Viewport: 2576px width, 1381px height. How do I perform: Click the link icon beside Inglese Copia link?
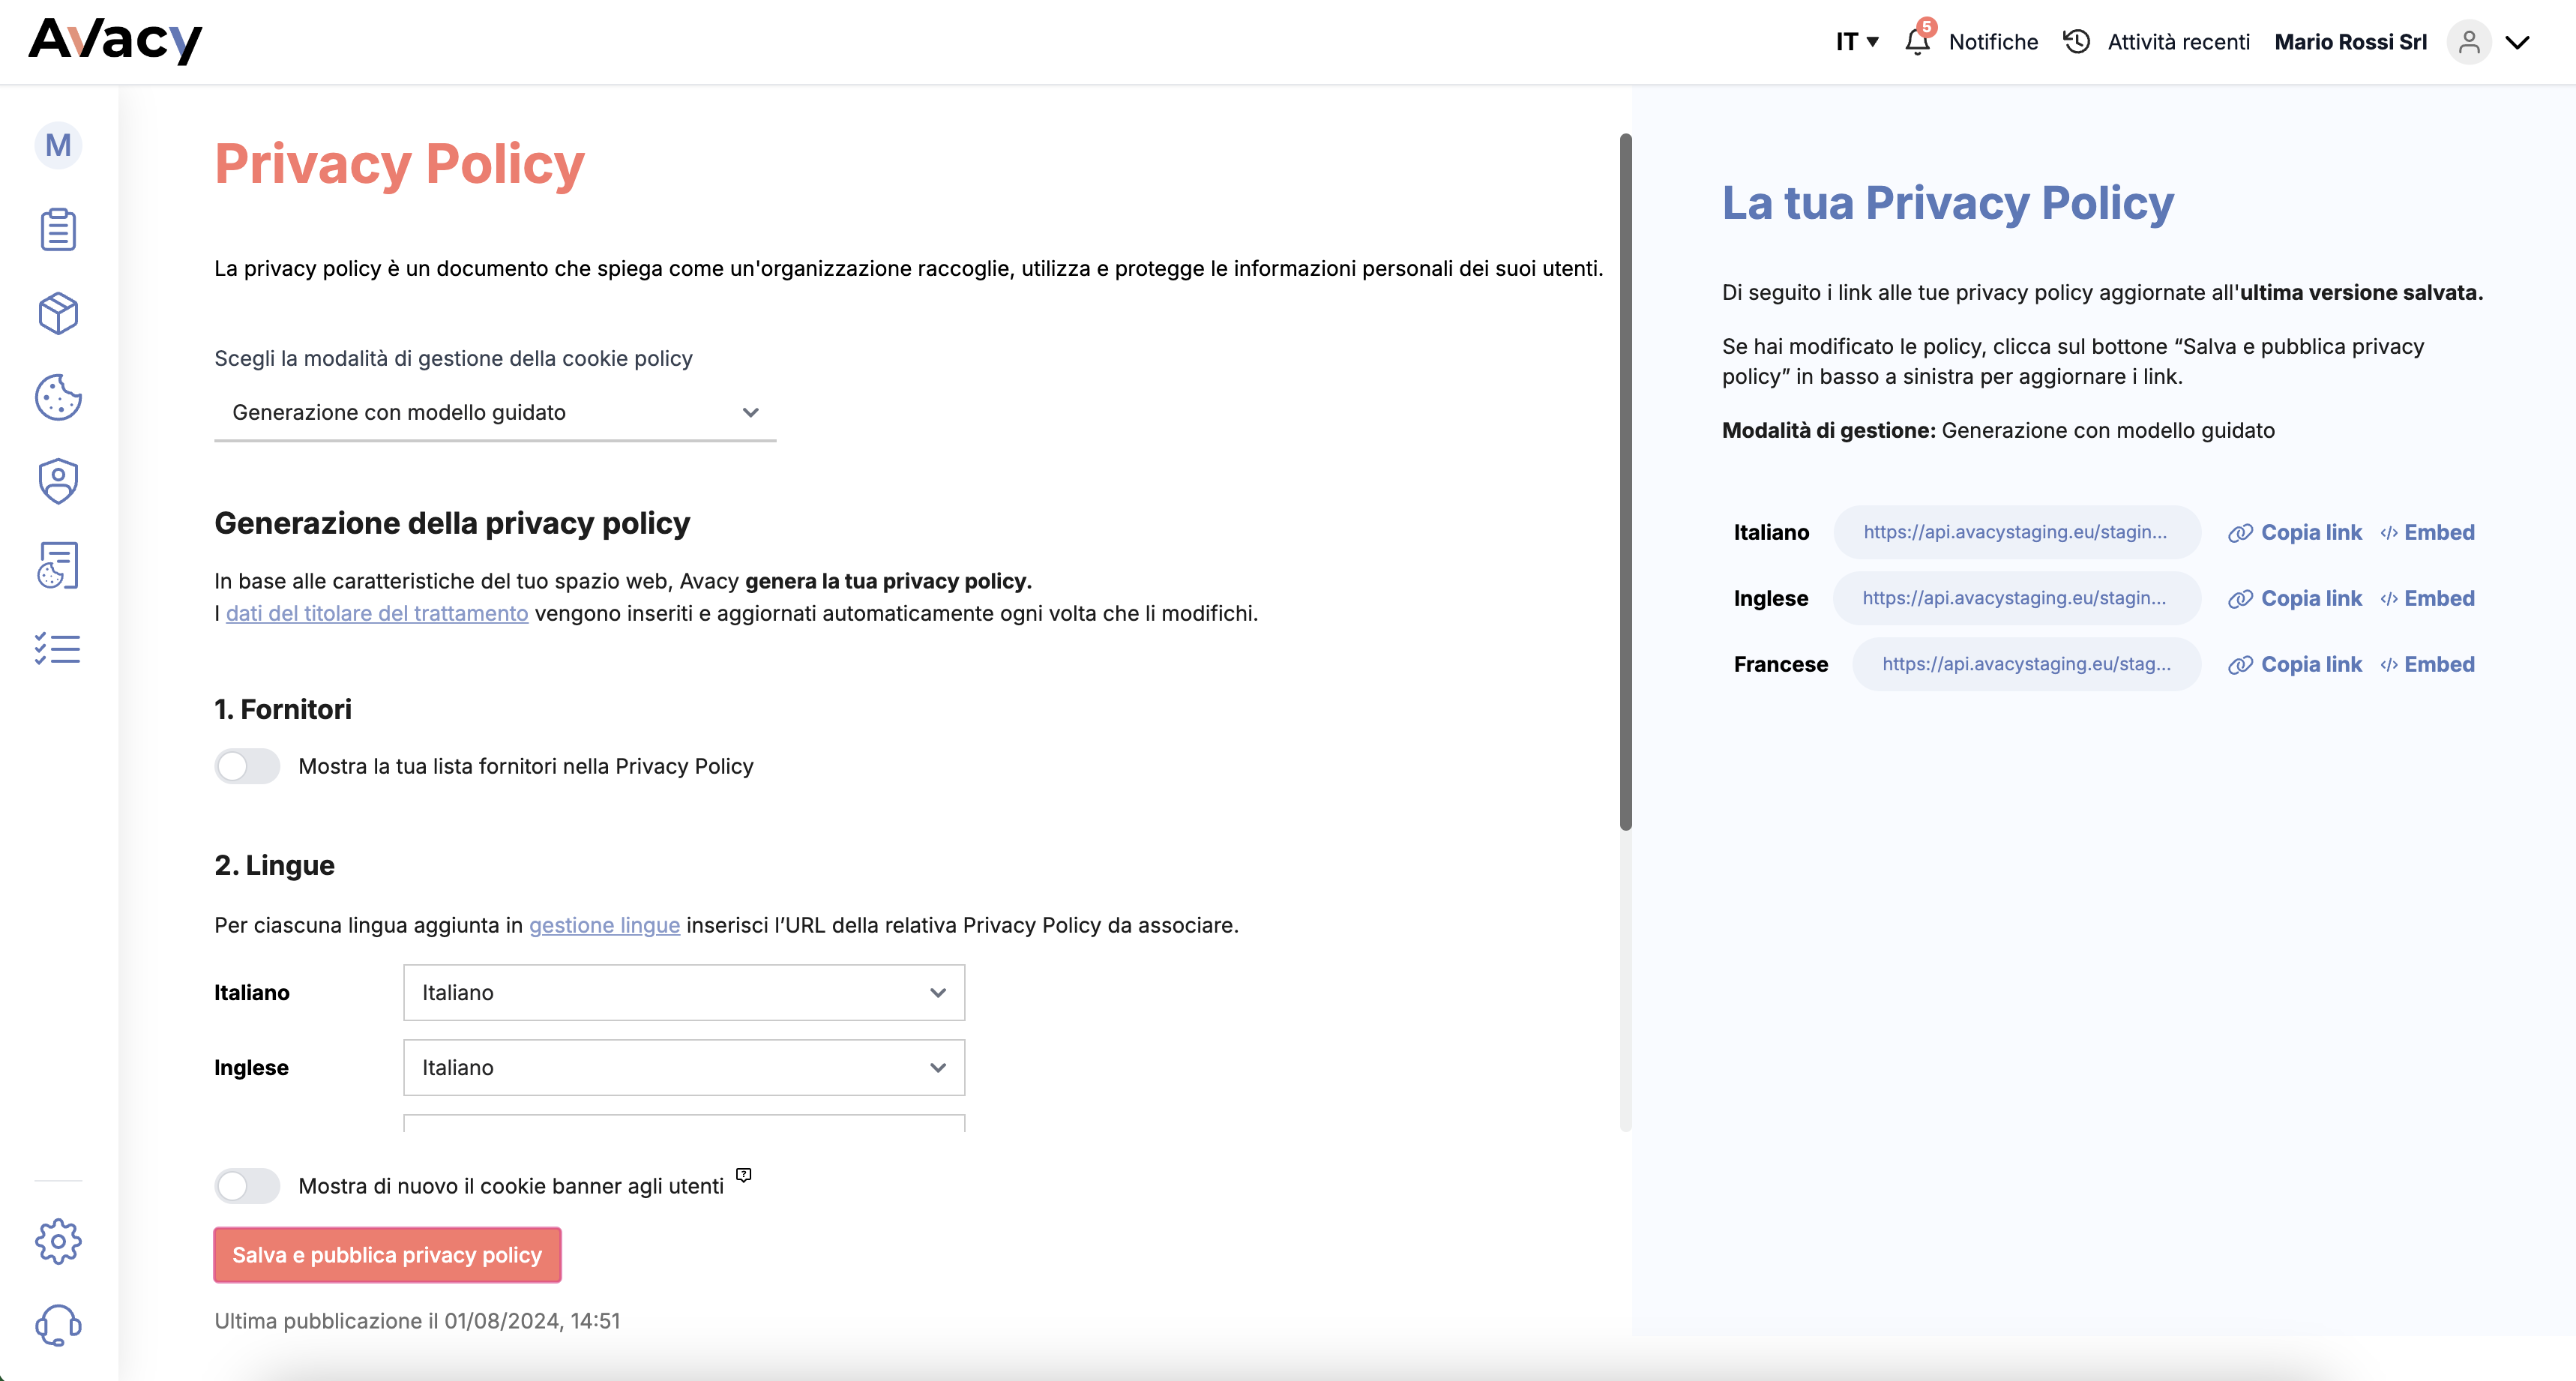(2240, 599)
